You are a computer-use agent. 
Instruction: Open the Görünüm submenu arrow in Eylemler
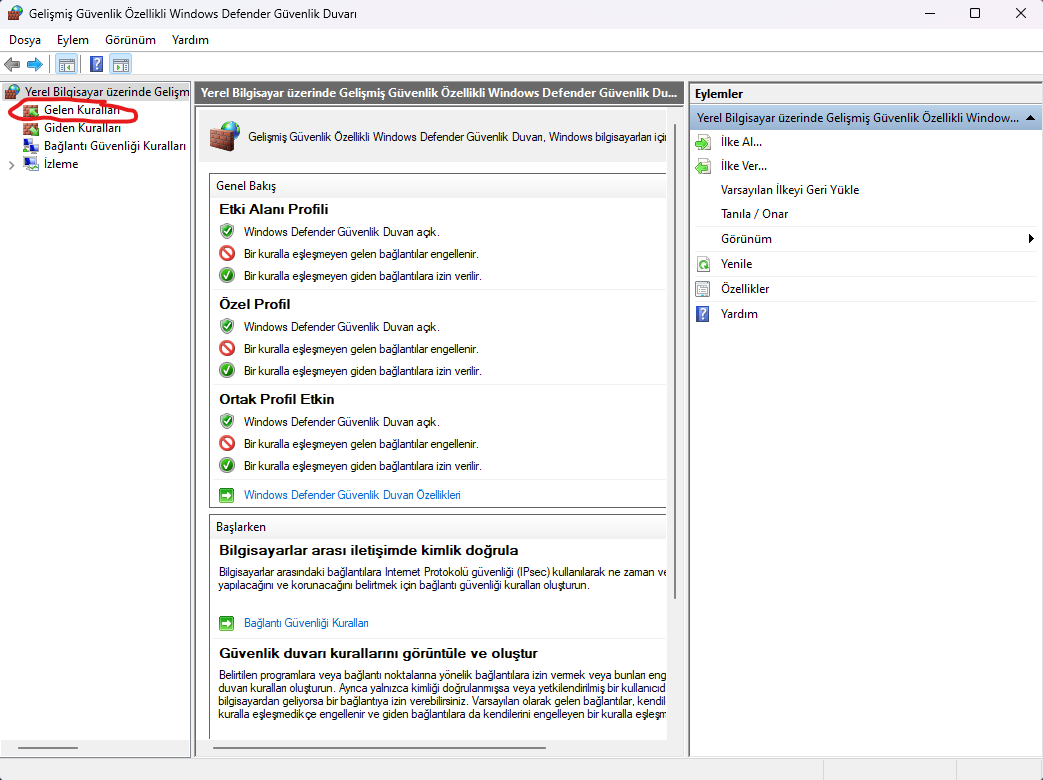(1030, 239)
